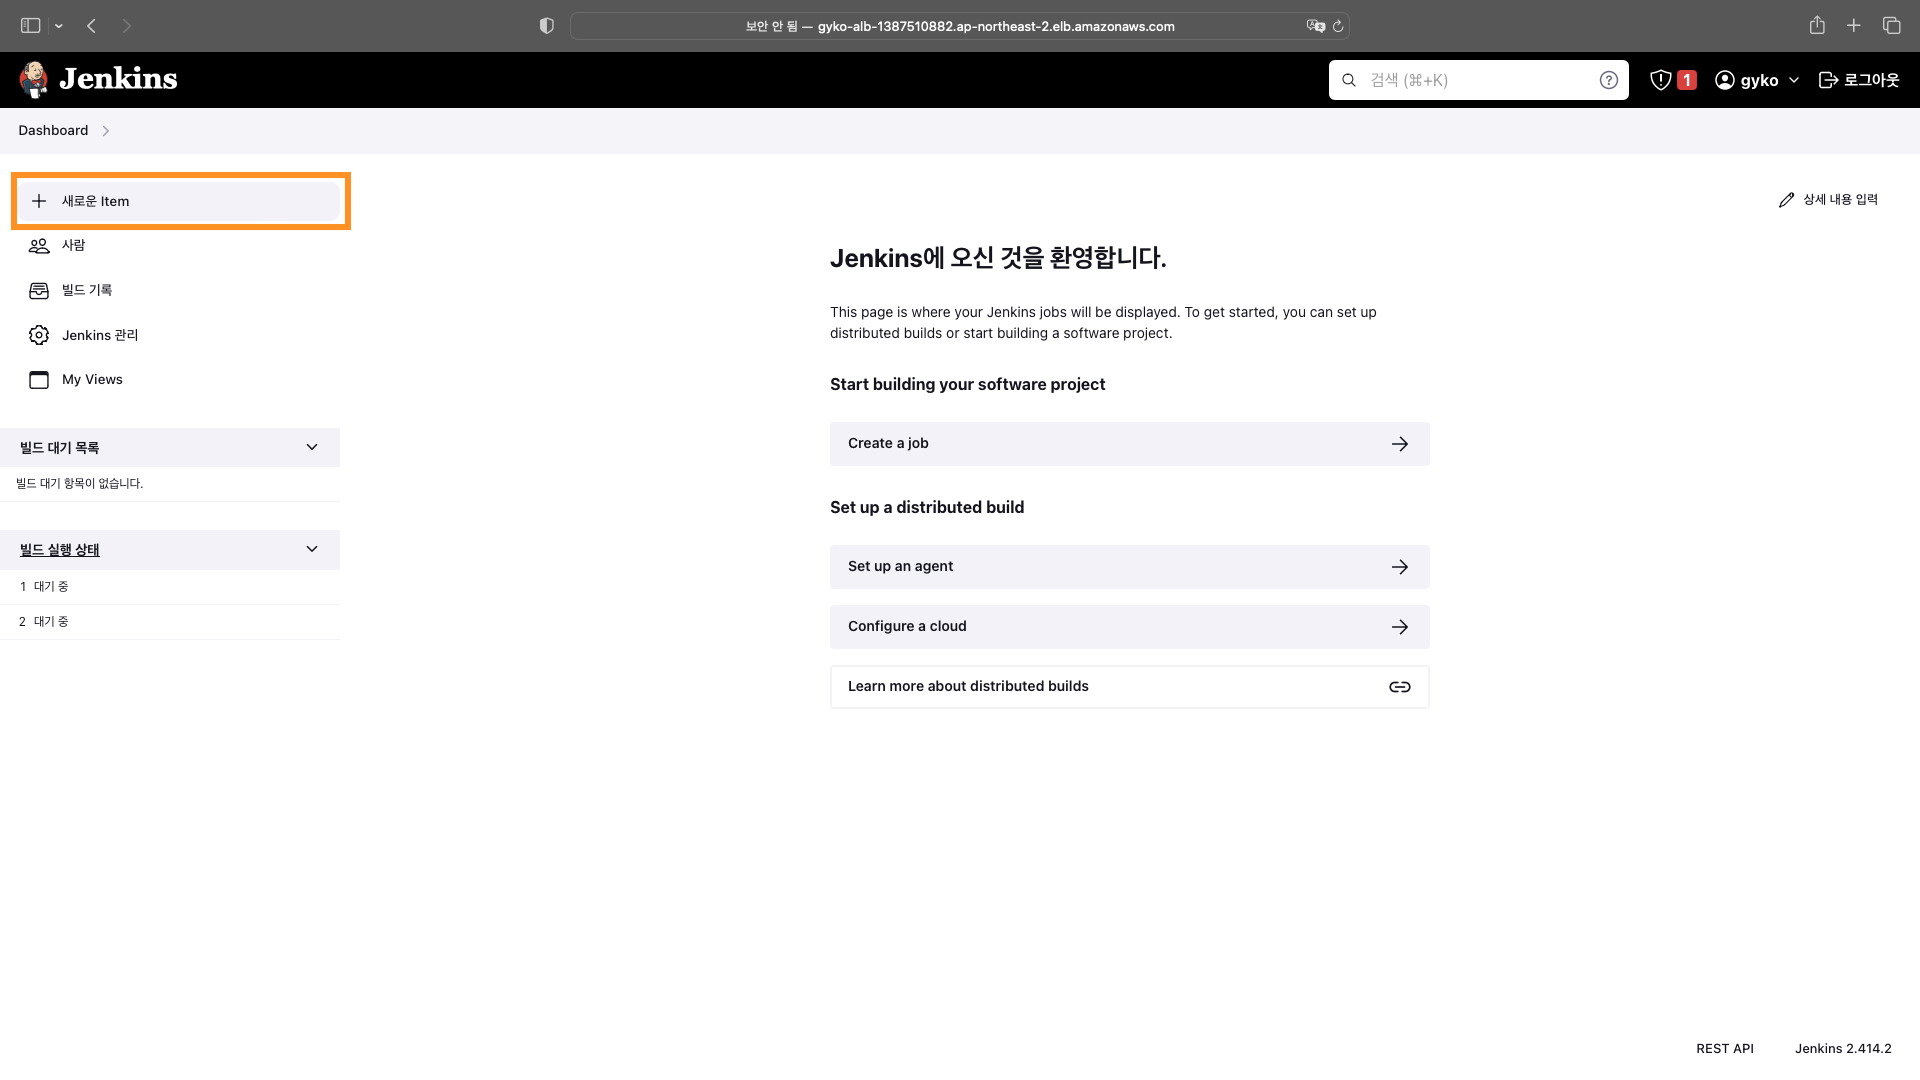1920x1080 pixels.
Task: Open the 빌드 기록 menu entry
Action: point(180,290)
